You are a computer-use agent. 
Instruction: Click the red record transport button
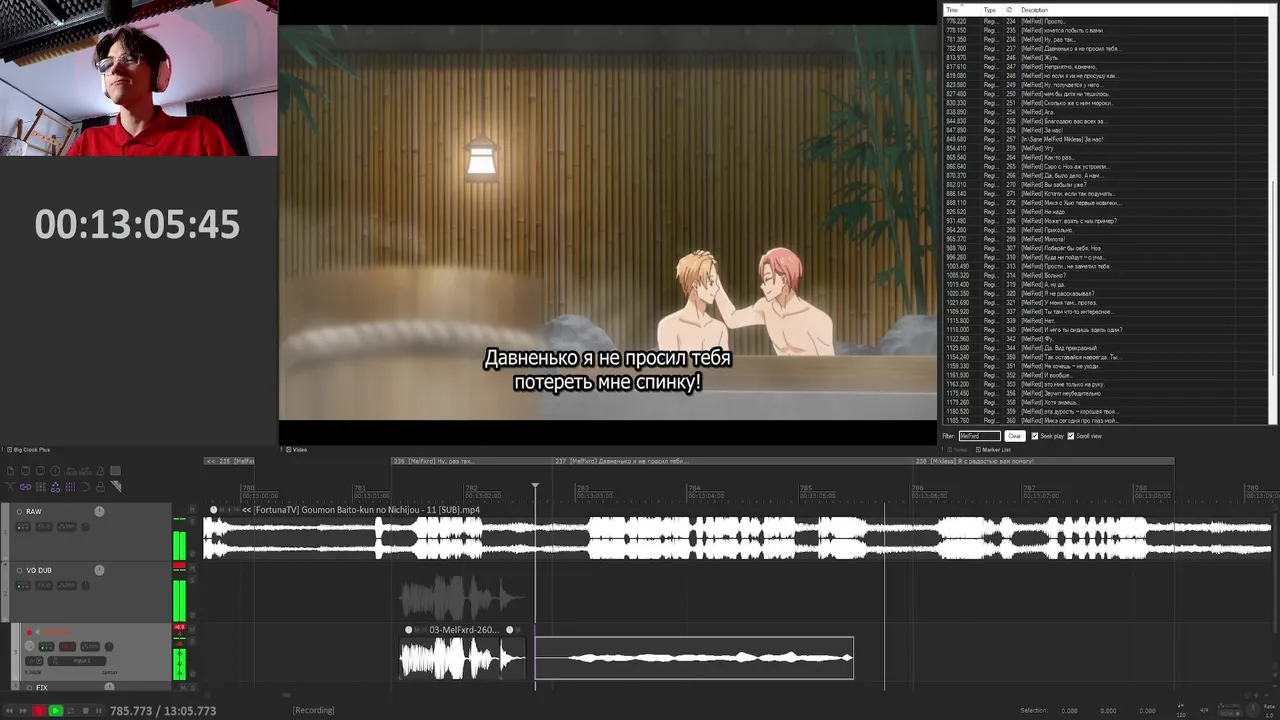coord(40,711)
